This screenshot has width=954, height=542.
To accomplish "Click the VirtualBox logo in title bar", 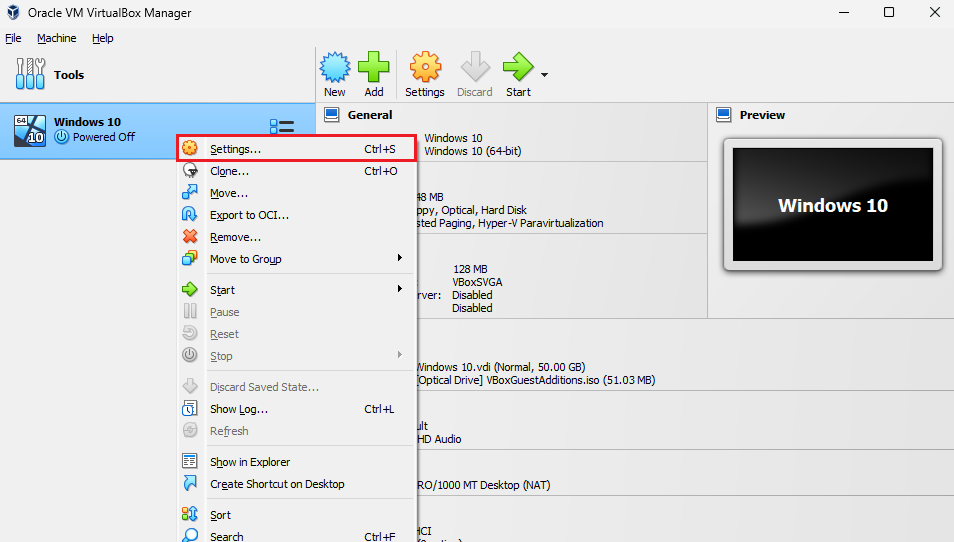I will pos(13,13).
